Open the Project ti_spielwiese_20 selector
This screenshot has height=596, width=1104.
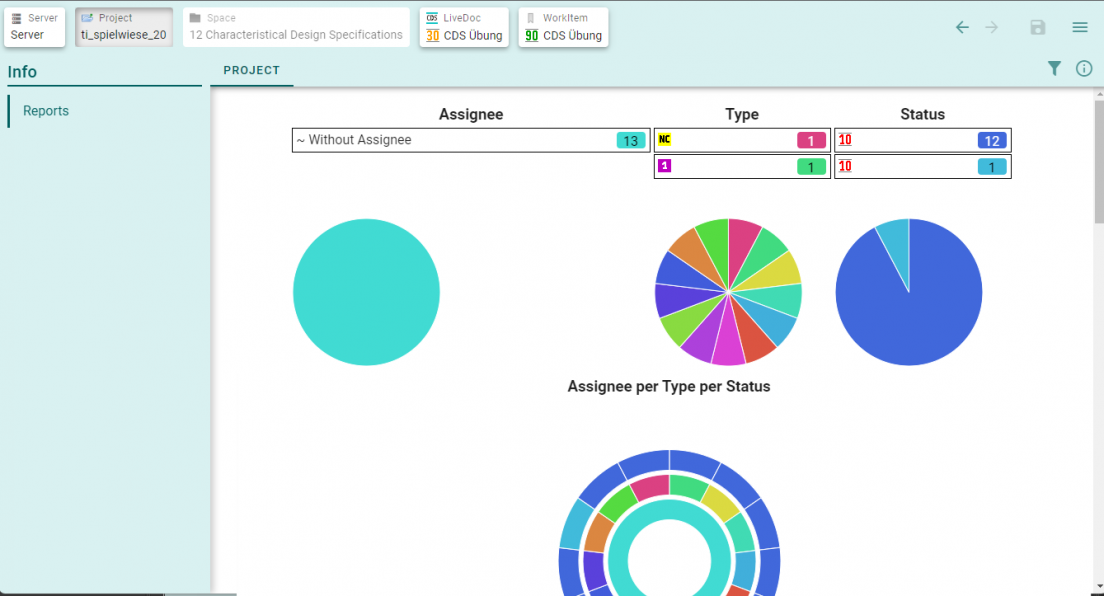click(x=124, y=27)
